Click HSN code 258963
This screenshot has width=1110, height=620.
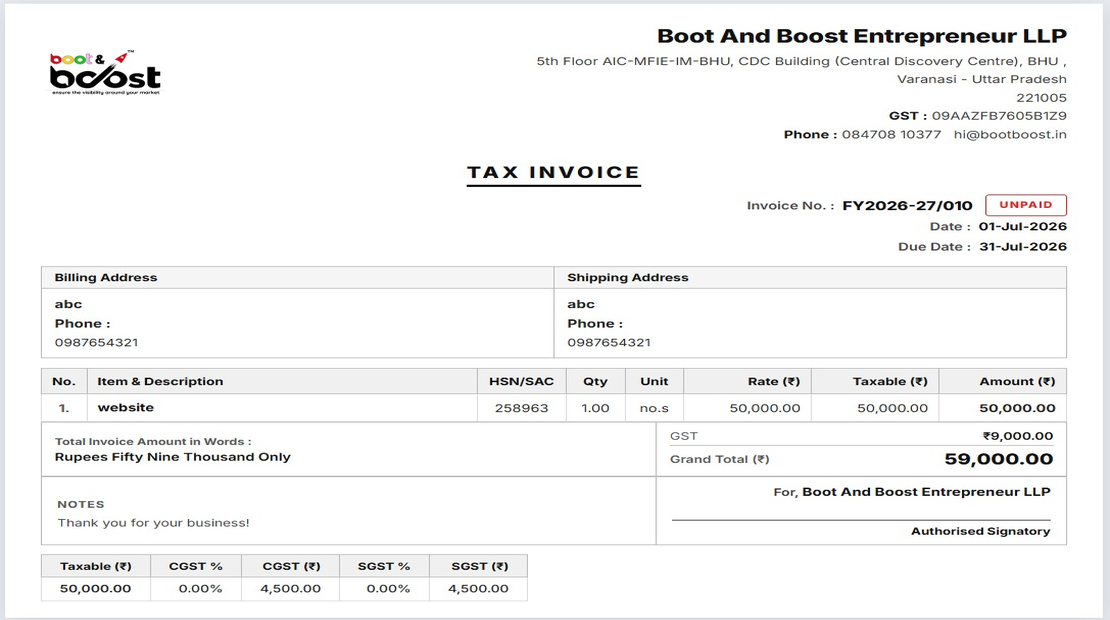[522, 408]
